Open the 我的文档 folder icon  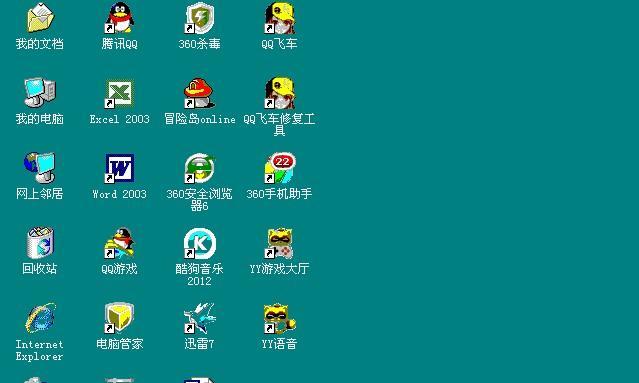pos(40,18)
